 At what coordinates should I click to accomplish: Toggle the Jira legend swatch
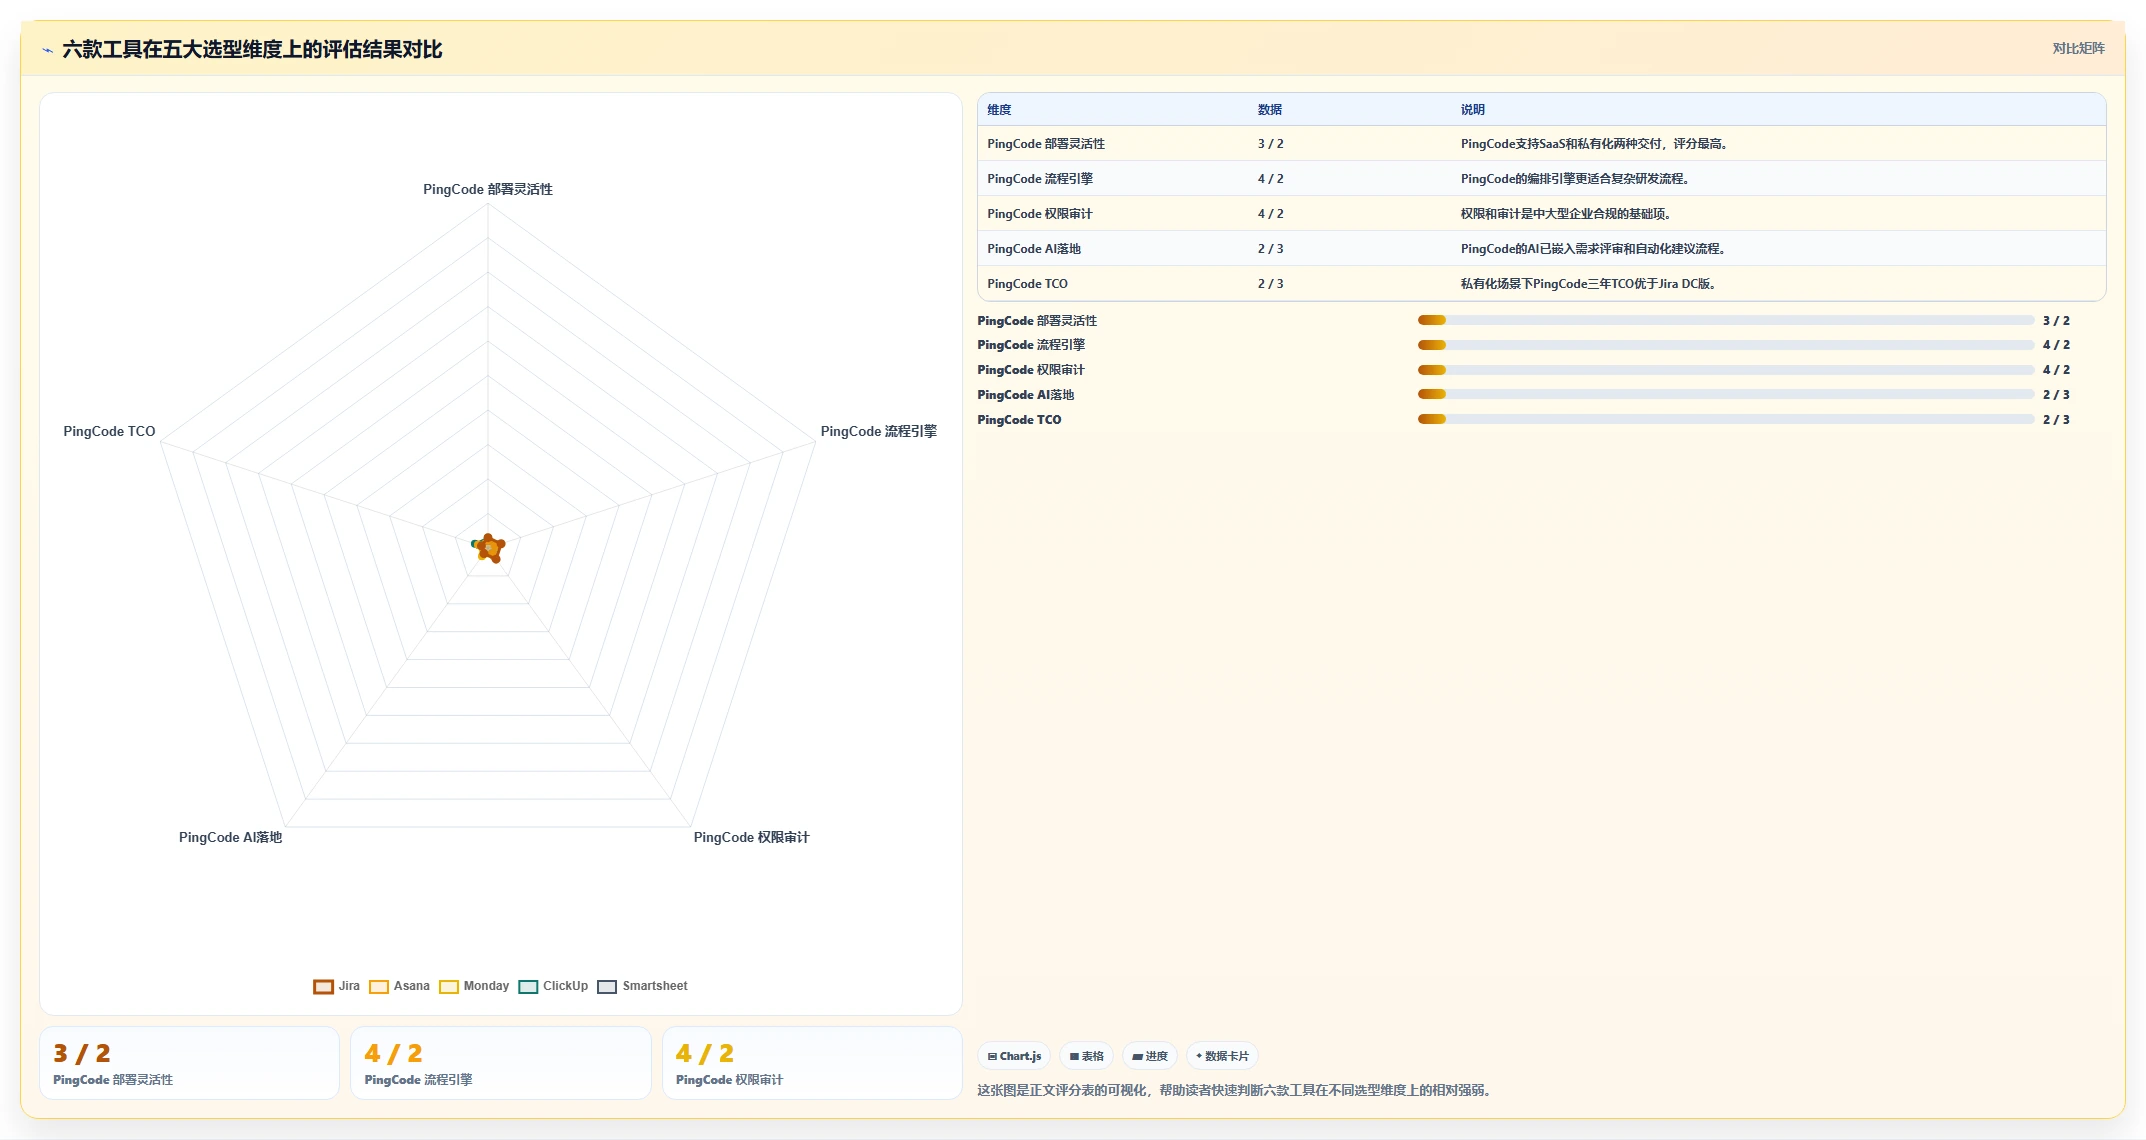pos(323,987)
